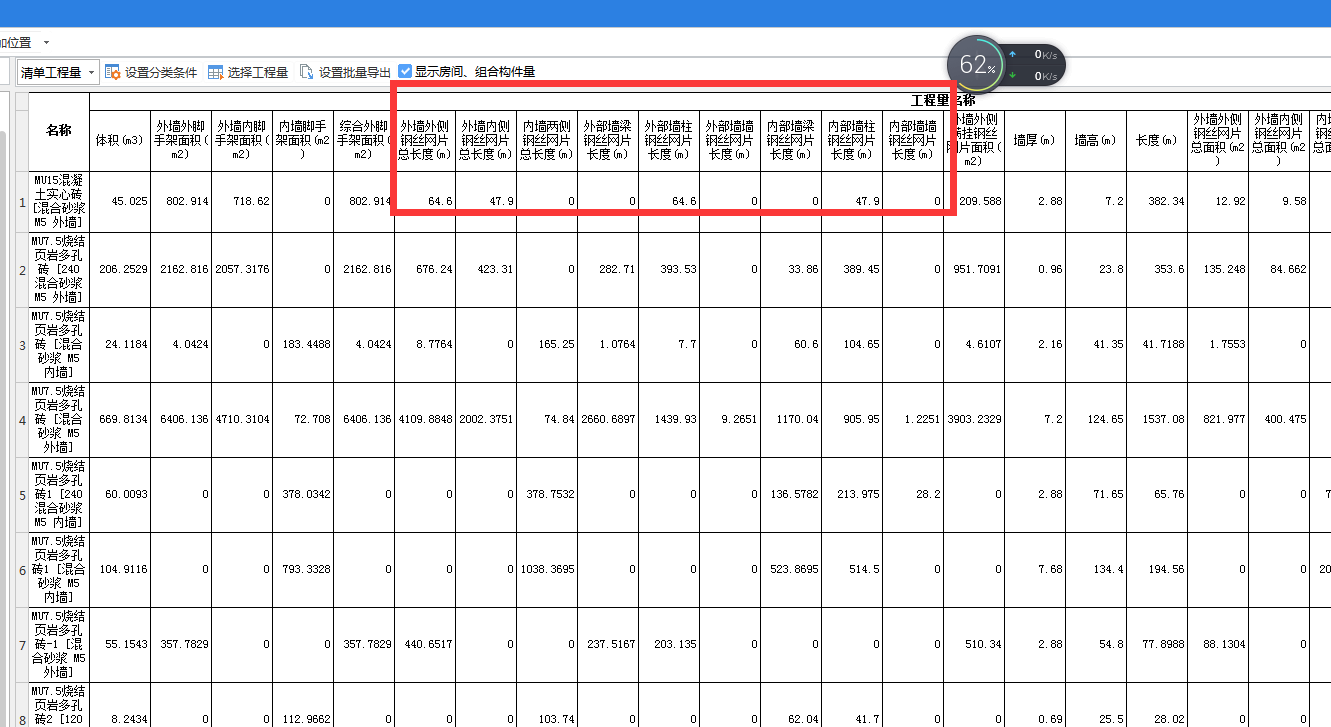
Task: Click the 62% memory usage circle widget
Action: (x=977, y=65)
